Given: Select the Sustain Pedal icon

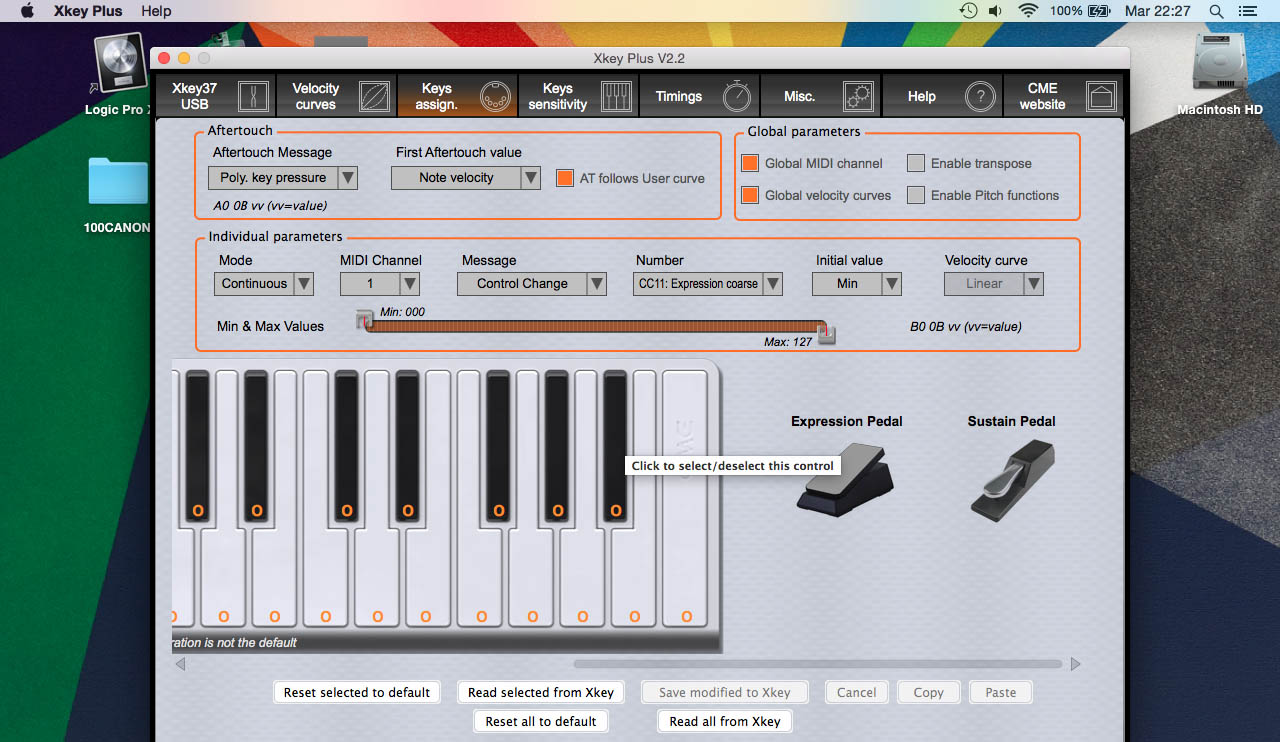Looking at the screenshot, I should point(1011,480).
